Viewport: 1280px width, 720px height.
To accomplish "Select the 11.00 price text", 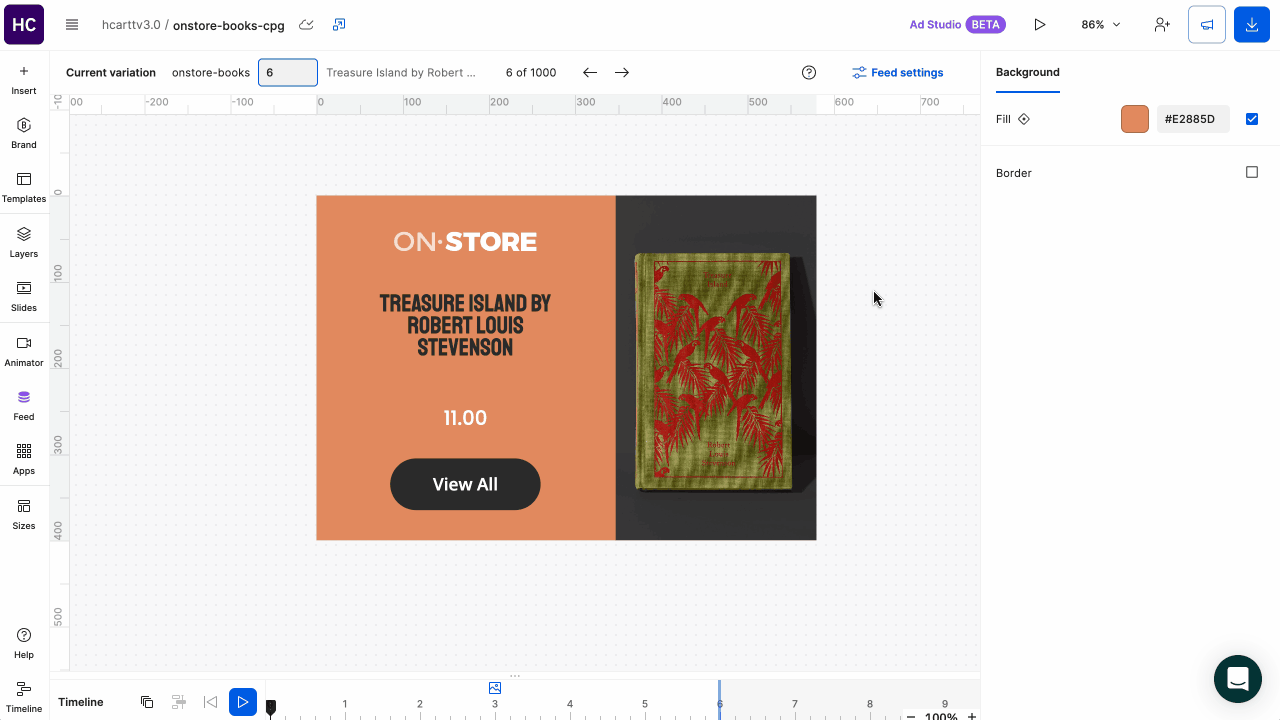I will (465, 418).
